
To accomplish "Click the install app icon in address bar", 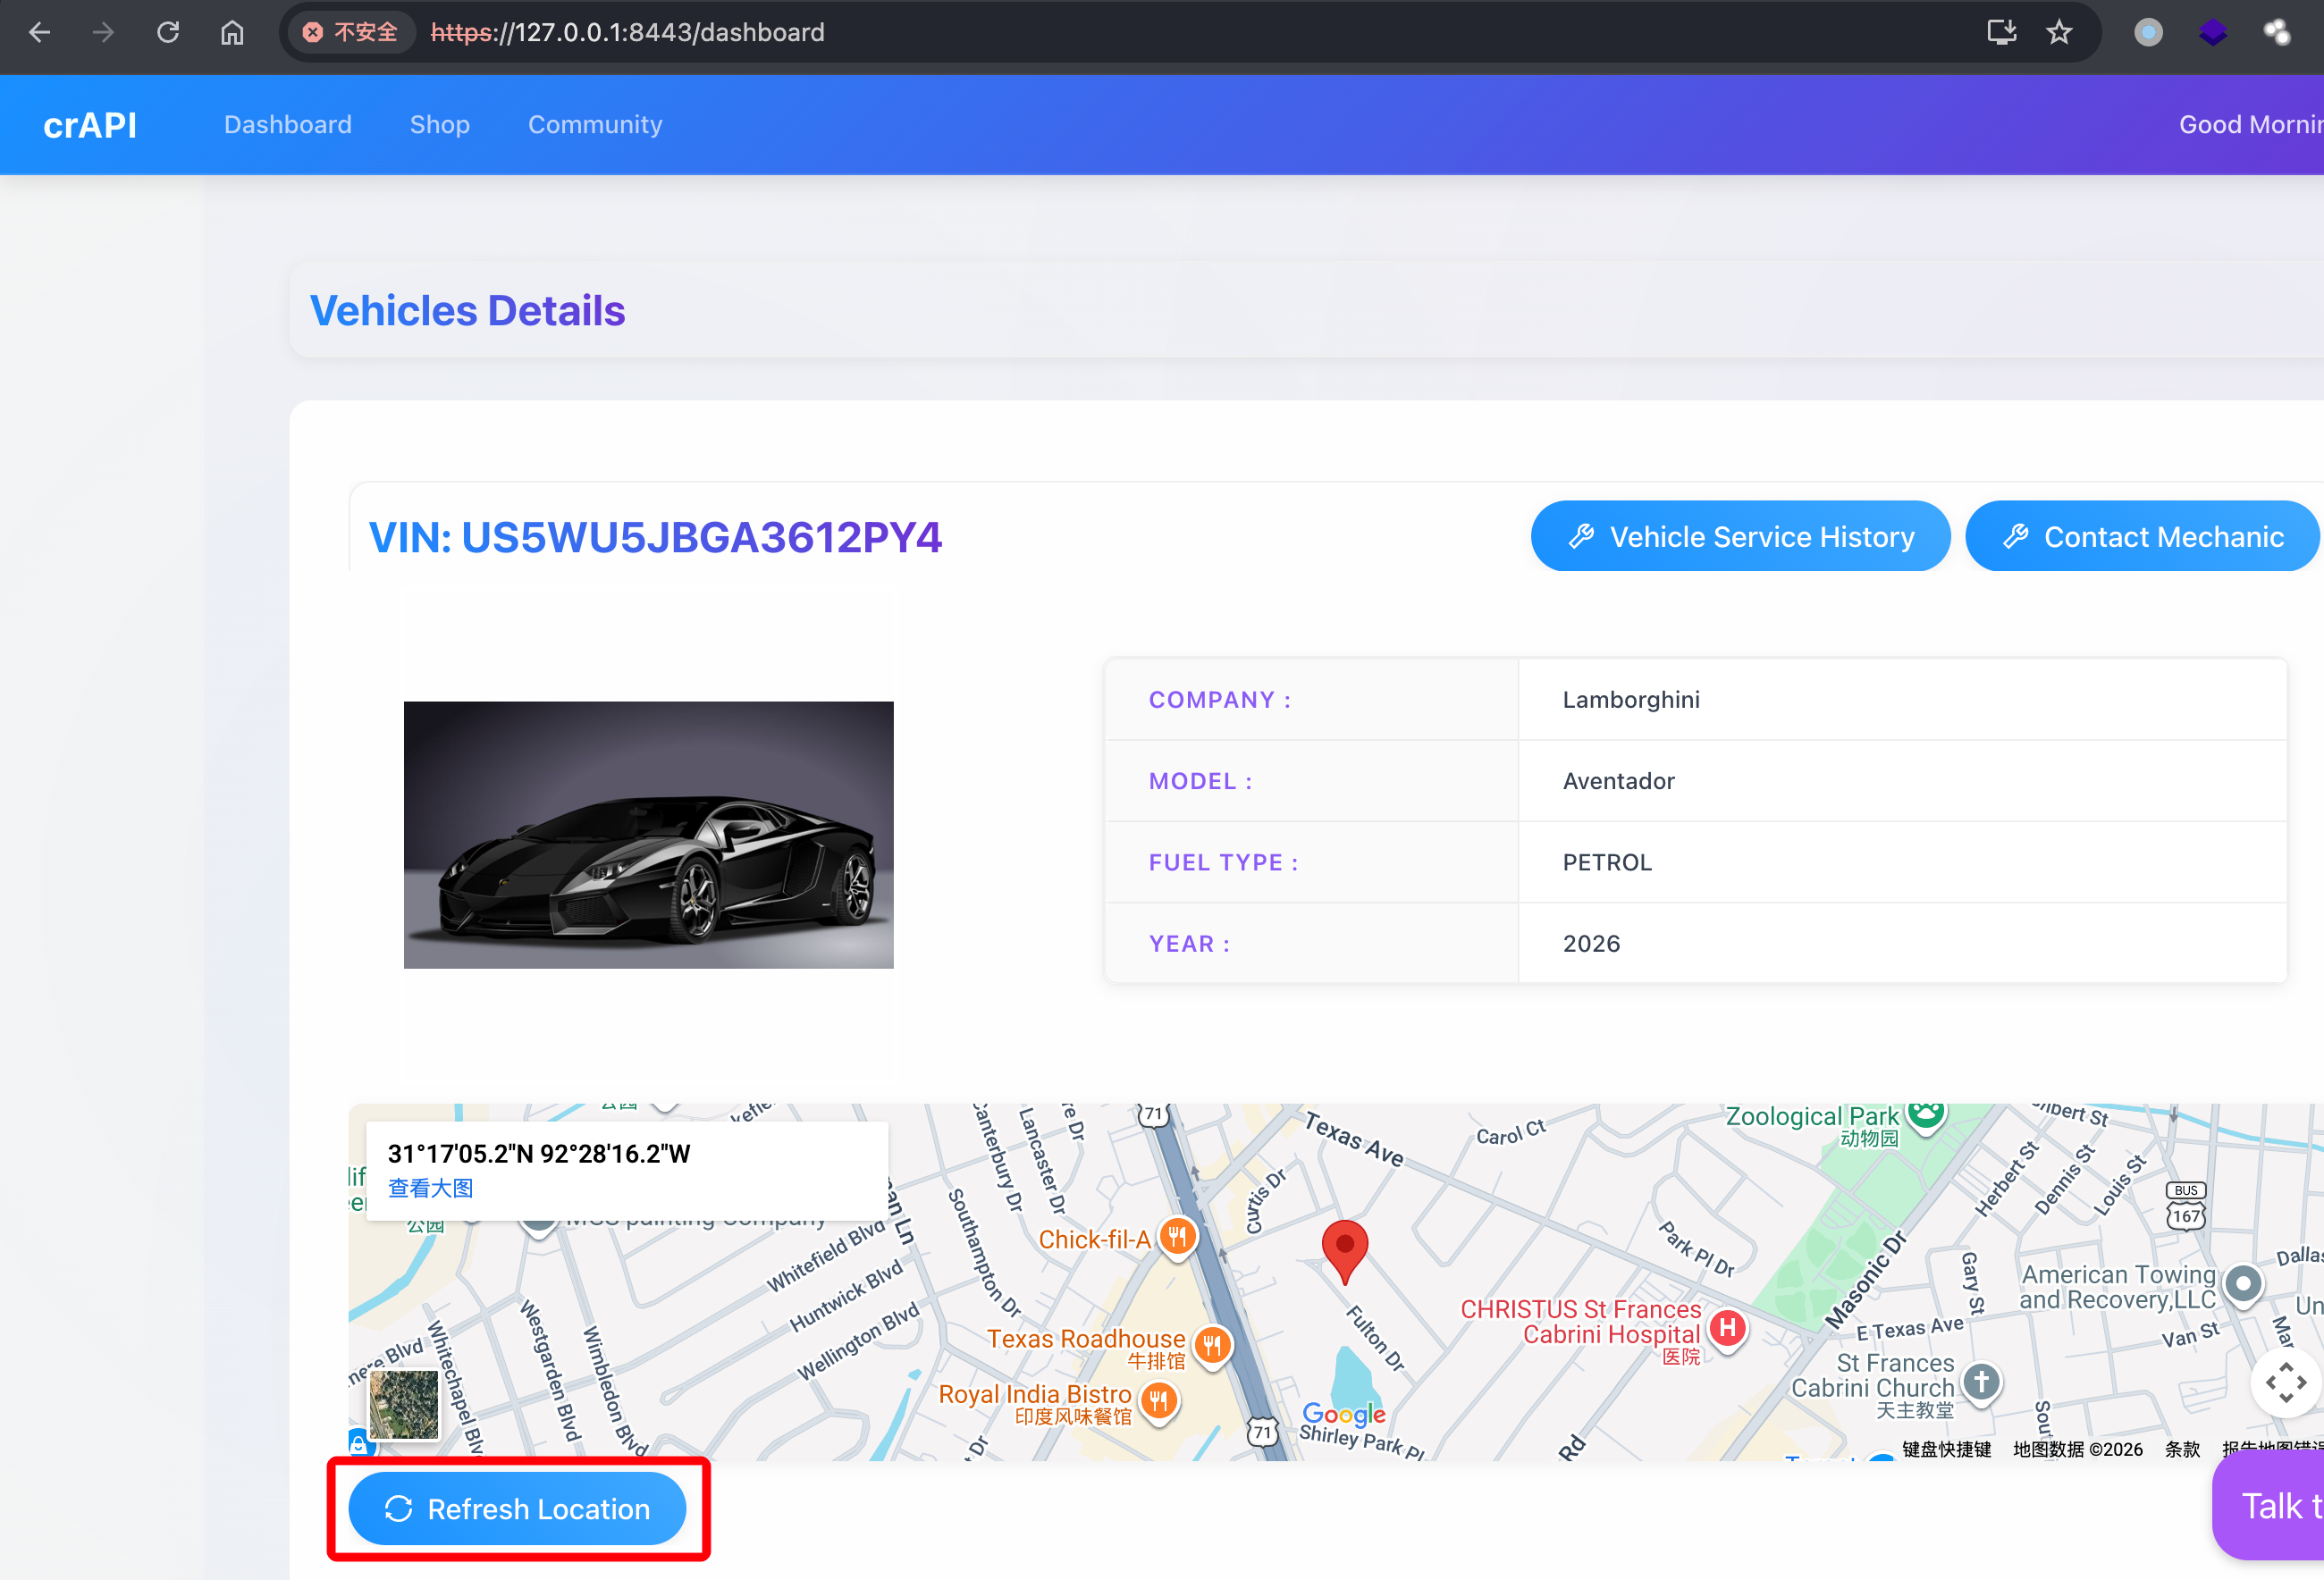I will pos(2000,33).
